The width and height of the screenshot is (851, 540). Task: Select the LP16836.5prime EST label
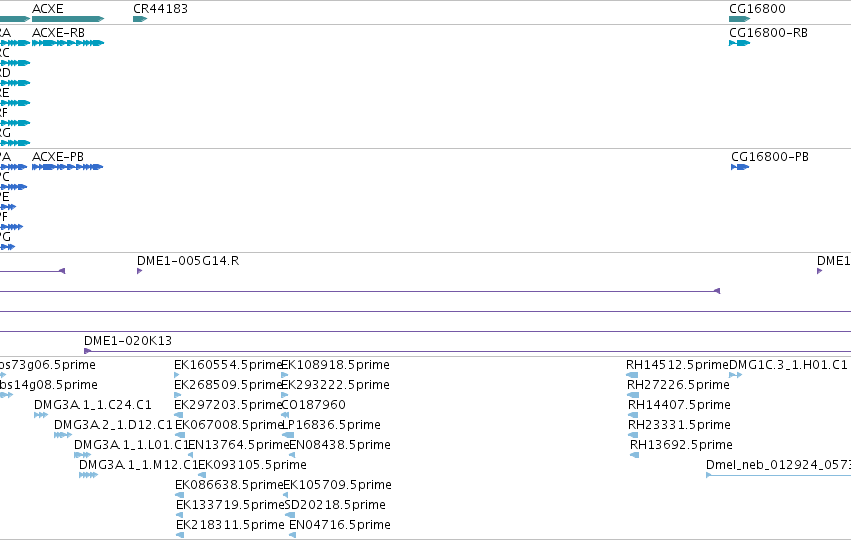point(331,425)
